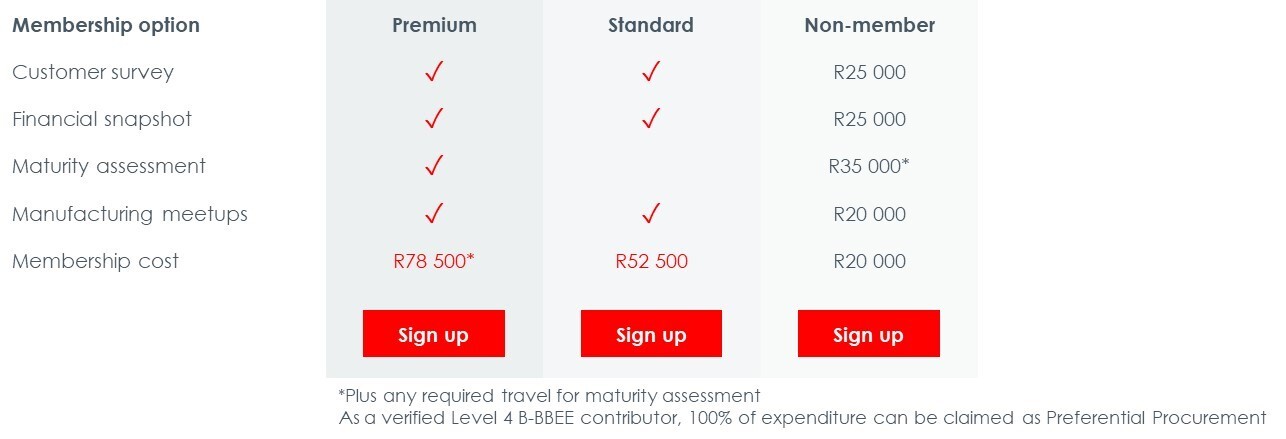Select the Standard column header
Screen dimensions: 1286x439
pos(651,26)
